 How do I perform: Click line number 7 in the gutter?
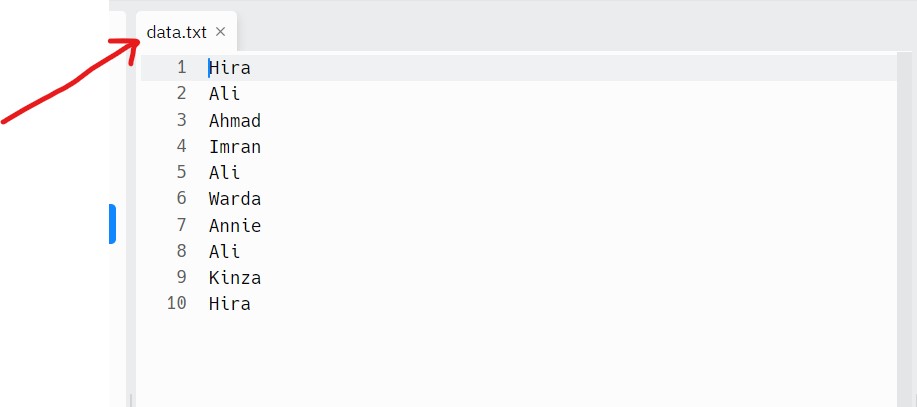(x=181, y=225)
